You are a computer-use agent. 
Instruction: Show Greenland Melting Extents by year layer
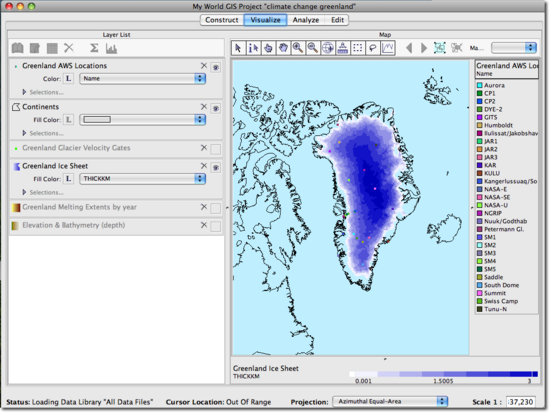coord(216,208)
